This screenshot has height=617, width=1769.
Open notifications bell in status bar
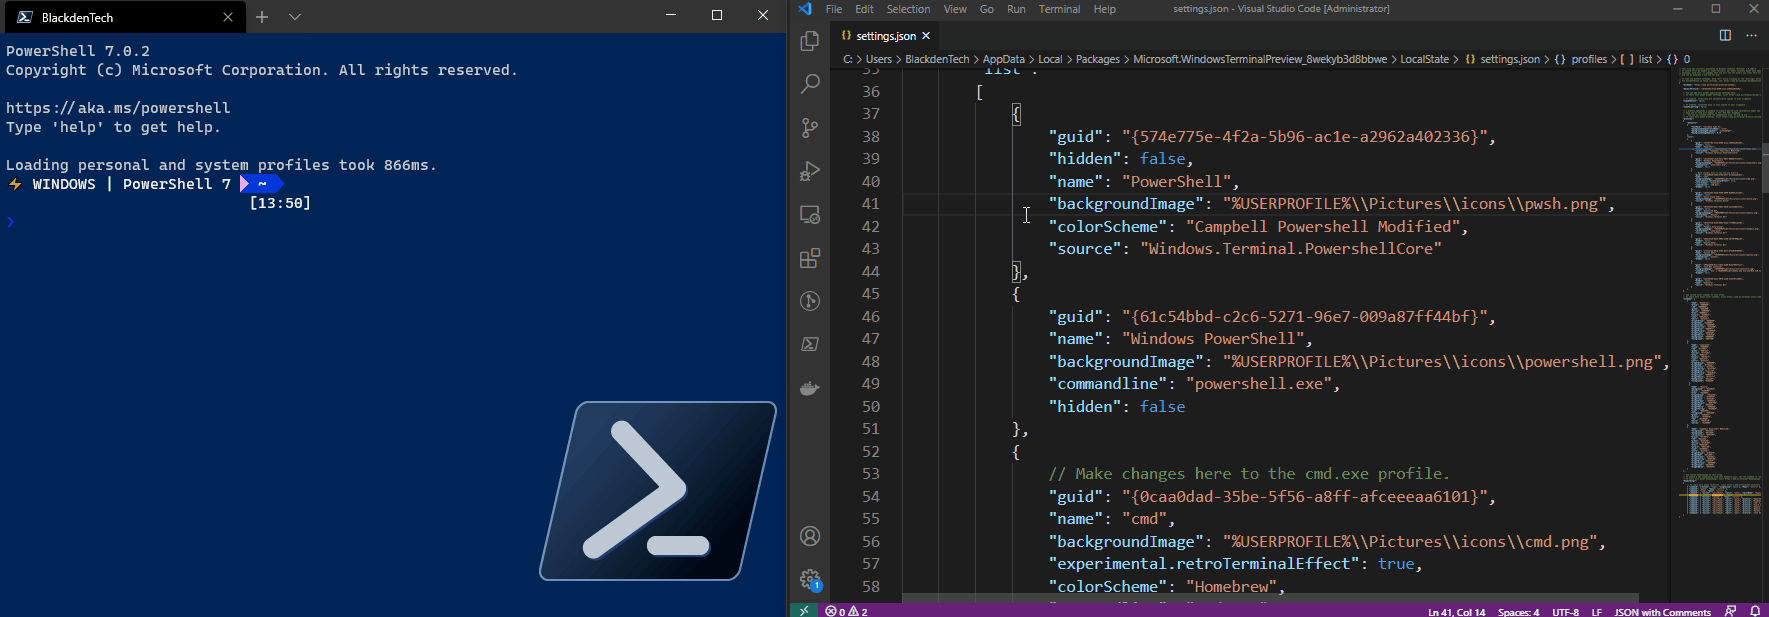click(x=1755, y=611)
